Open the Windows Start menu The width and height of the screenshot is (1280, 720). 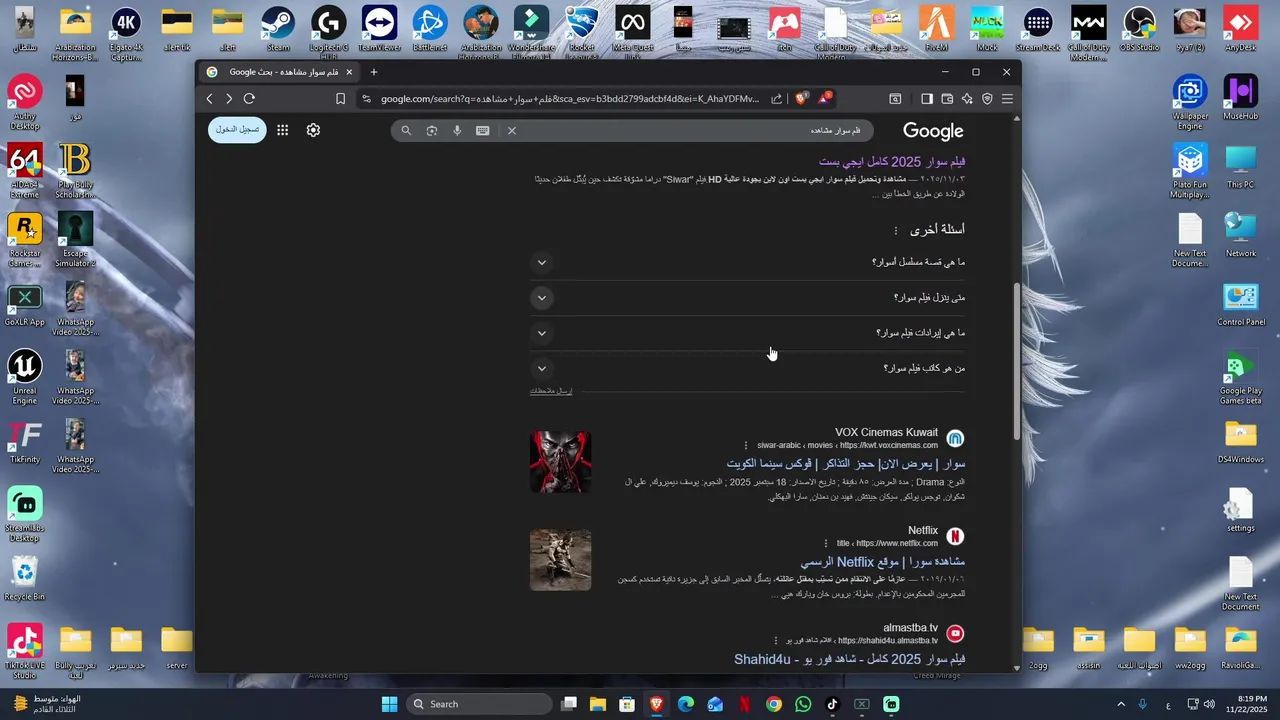click(389, 704)
